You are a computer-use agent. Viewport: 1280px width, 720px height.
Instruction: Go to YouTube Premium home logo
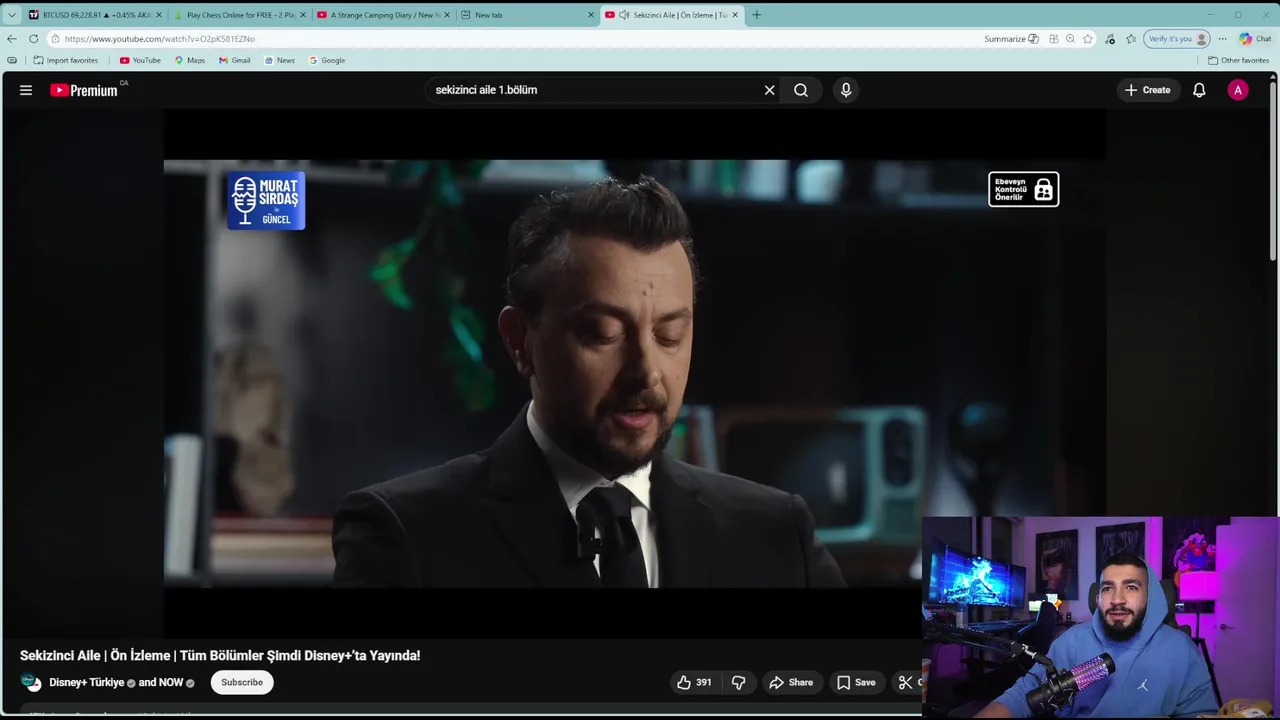click(x=84, y=90)
